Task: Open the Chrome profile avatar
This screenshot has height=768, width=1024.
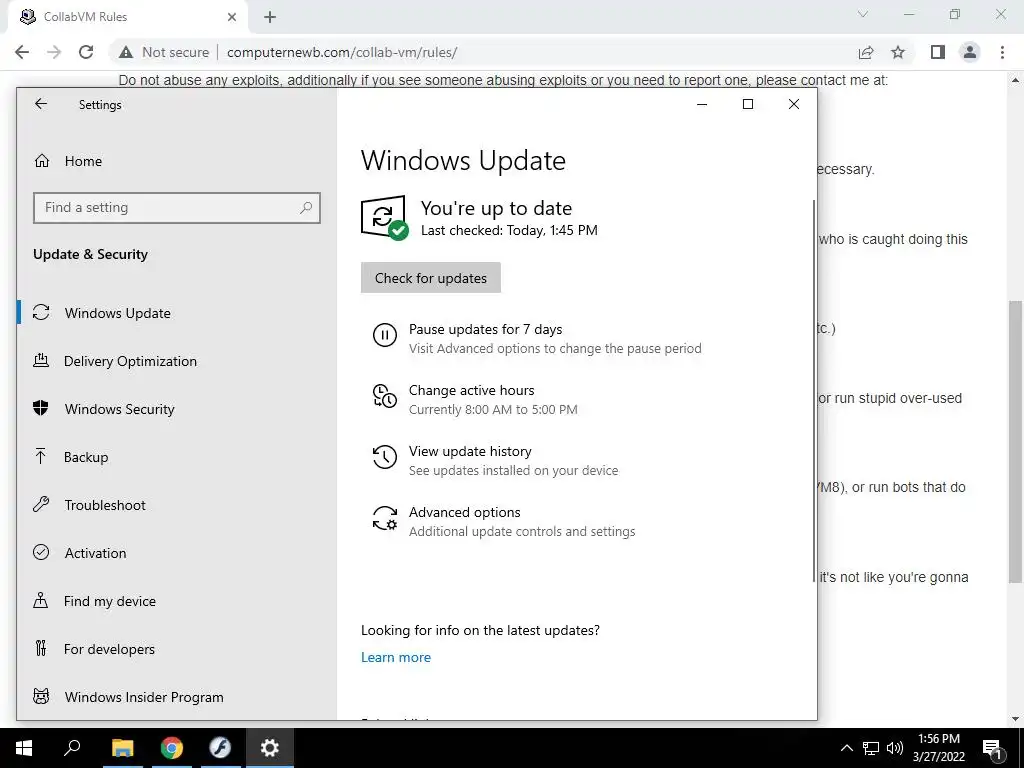Action: [x=970, y=52]
